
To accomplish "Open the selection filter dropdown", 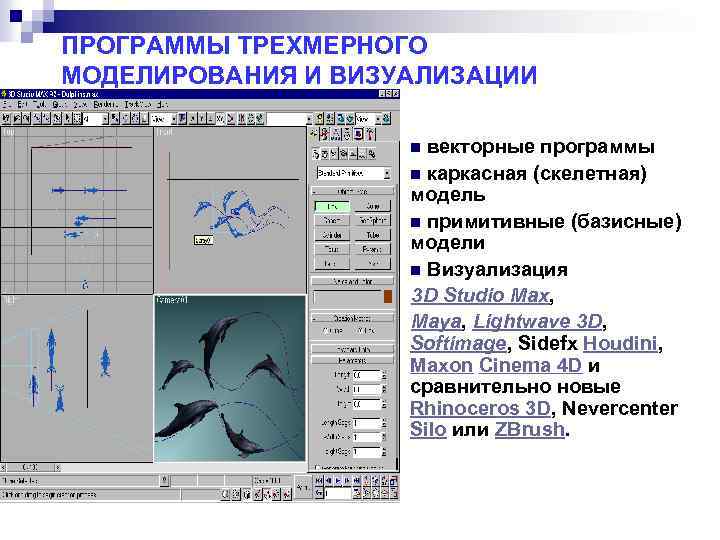I will click(x=95, y=119).
